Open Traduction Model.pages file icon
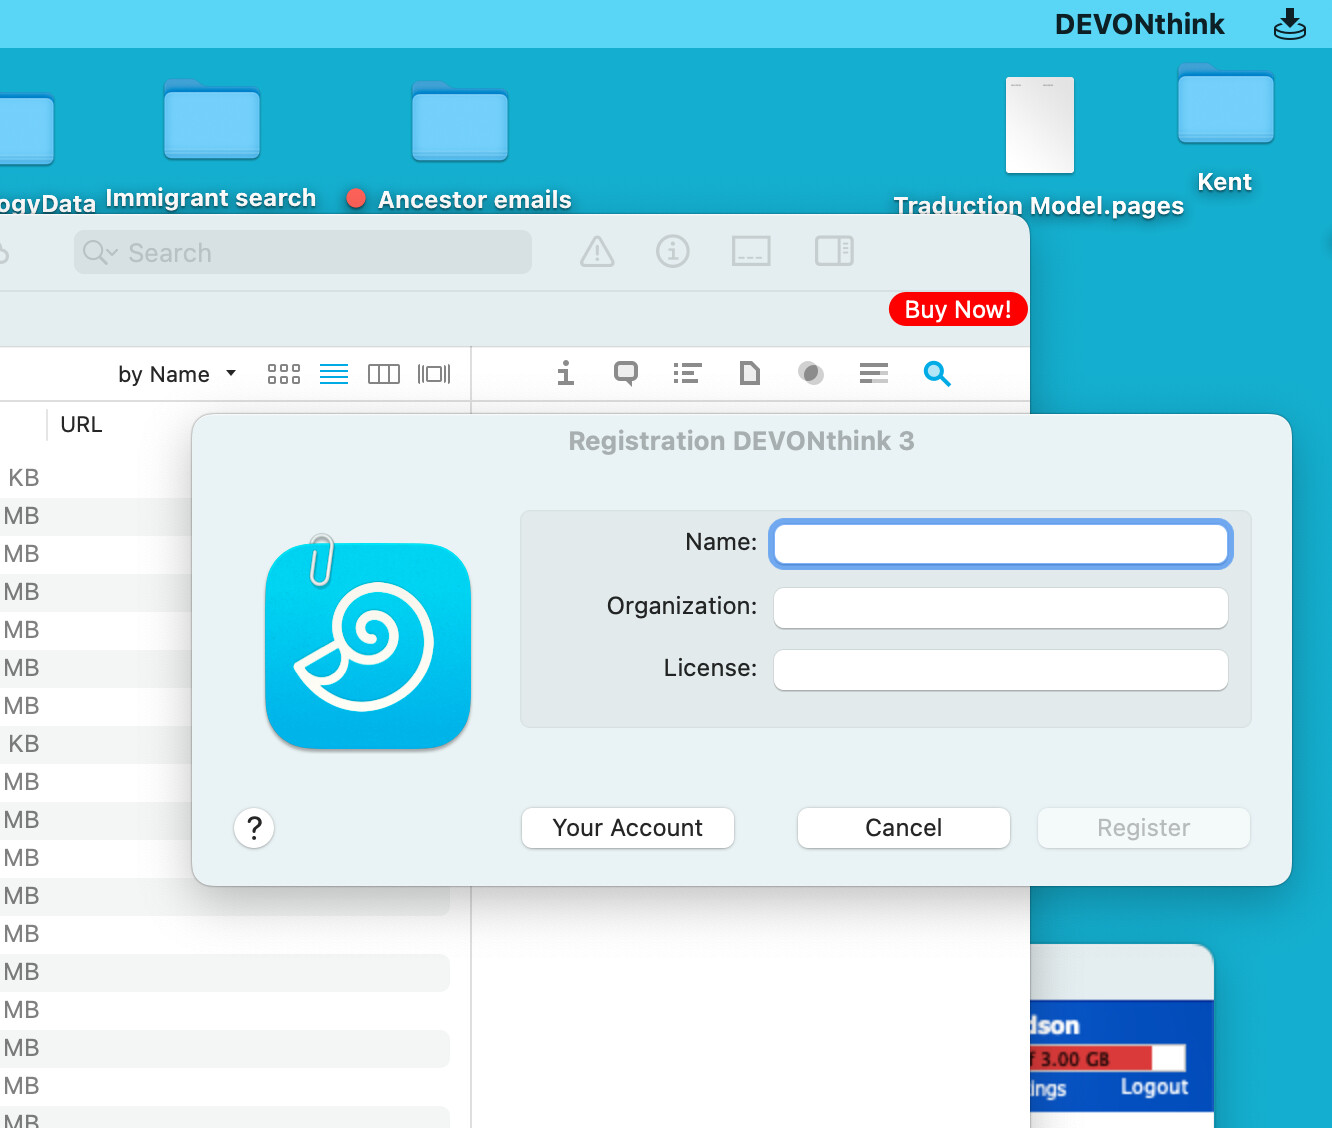The height and width of the screenshot is (1128, 1332). coord(1040,125)
